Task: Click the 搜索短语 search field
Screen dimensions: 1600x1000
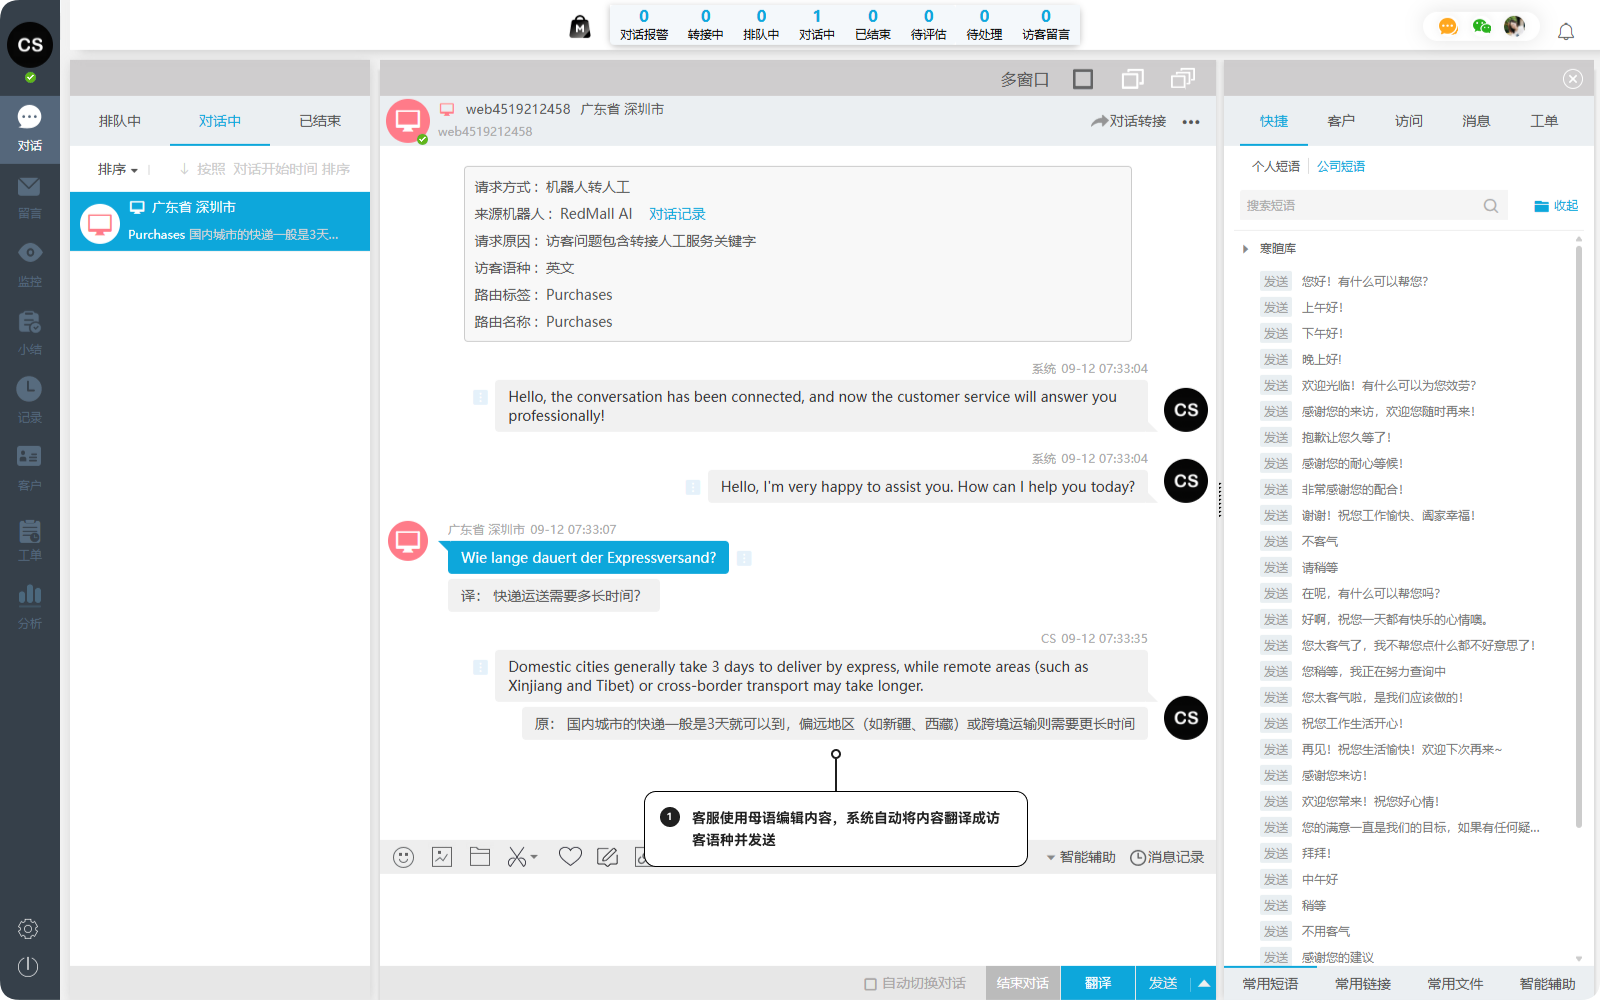Action: pyautogui.click(x=1362, y=206)
